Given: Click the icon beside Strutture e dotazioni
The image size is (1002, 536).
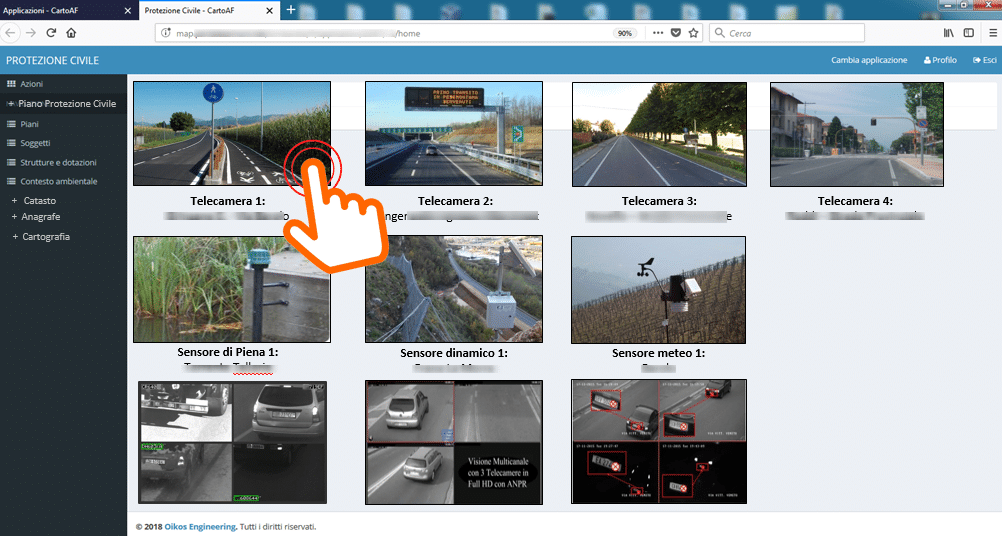Looking at the screenshot, I should click(11, 162).
